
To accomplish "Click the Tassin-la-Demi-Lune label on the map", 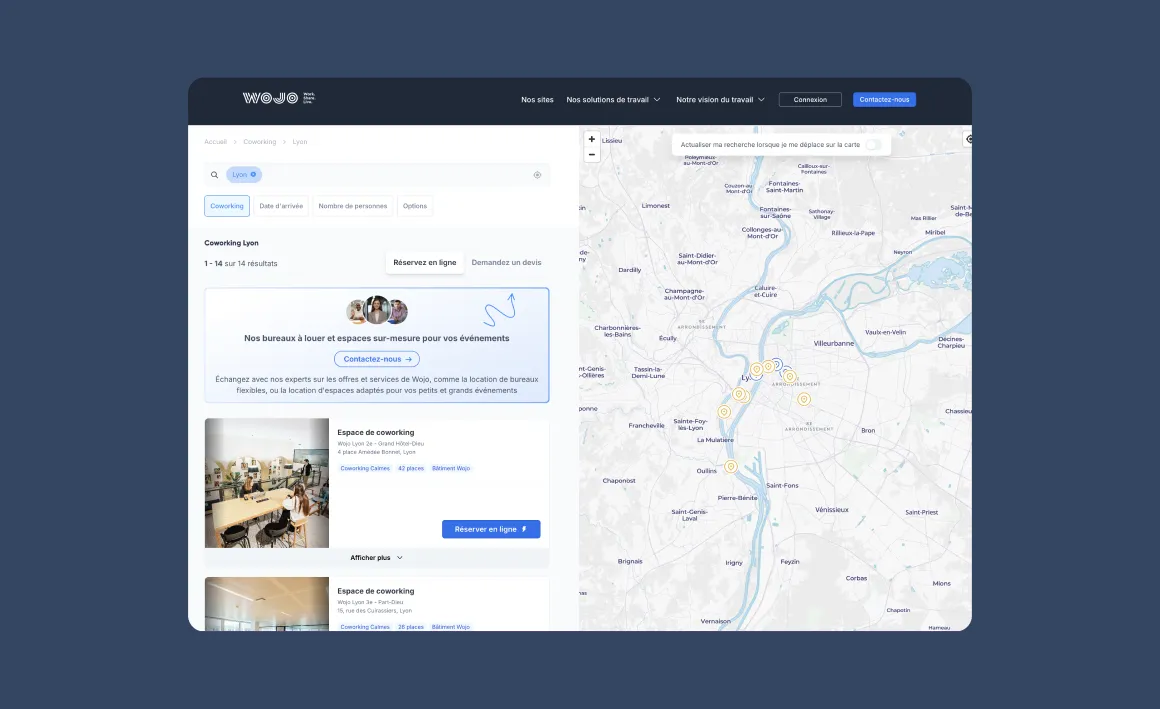I will pos(648,372).
